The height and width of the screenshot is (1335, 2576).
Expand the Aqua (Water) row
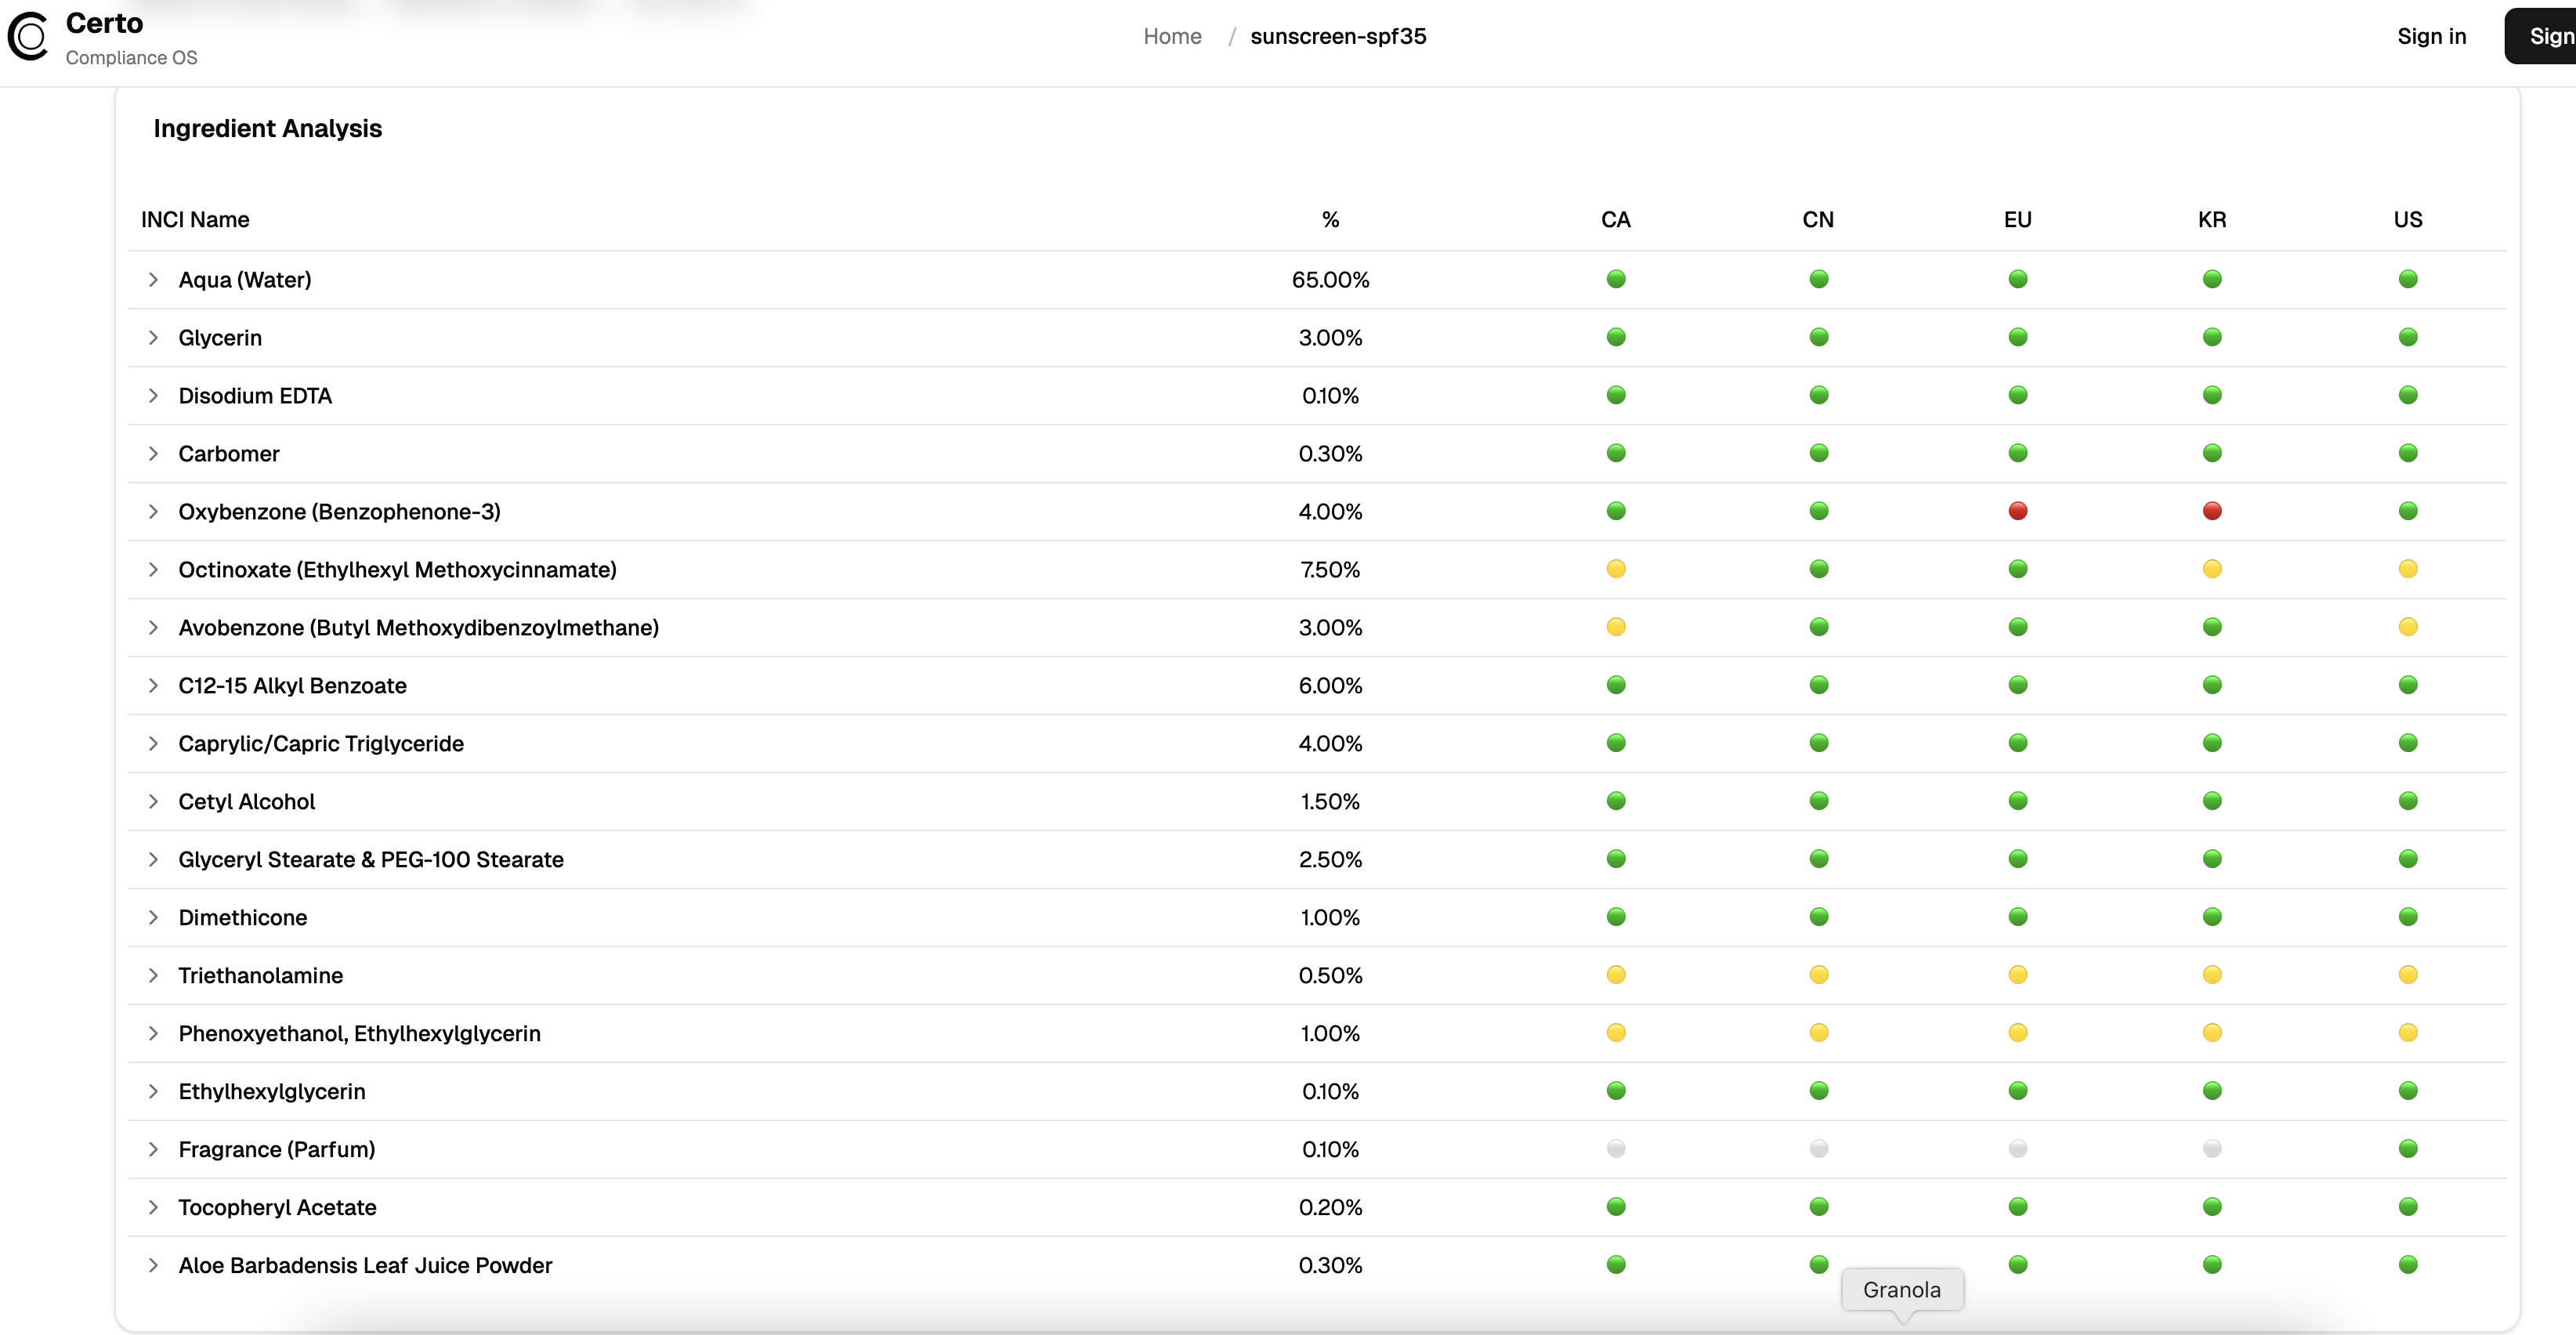[x=153, y=280]
